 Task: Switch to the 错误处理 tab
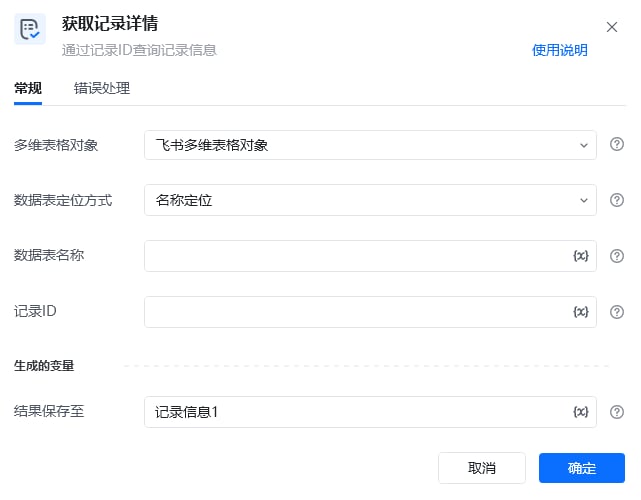click(102, 88)
